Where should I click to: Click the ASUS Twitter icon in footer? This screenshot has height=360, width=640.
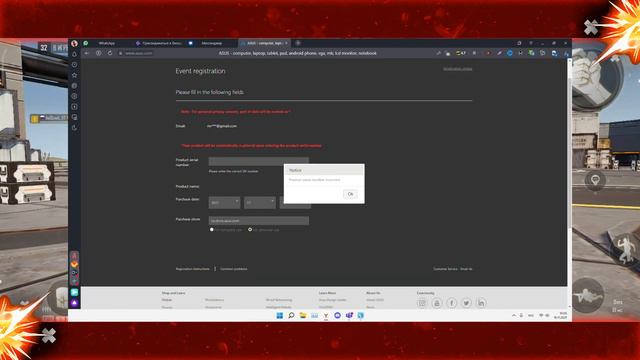[x=466, y=303]
